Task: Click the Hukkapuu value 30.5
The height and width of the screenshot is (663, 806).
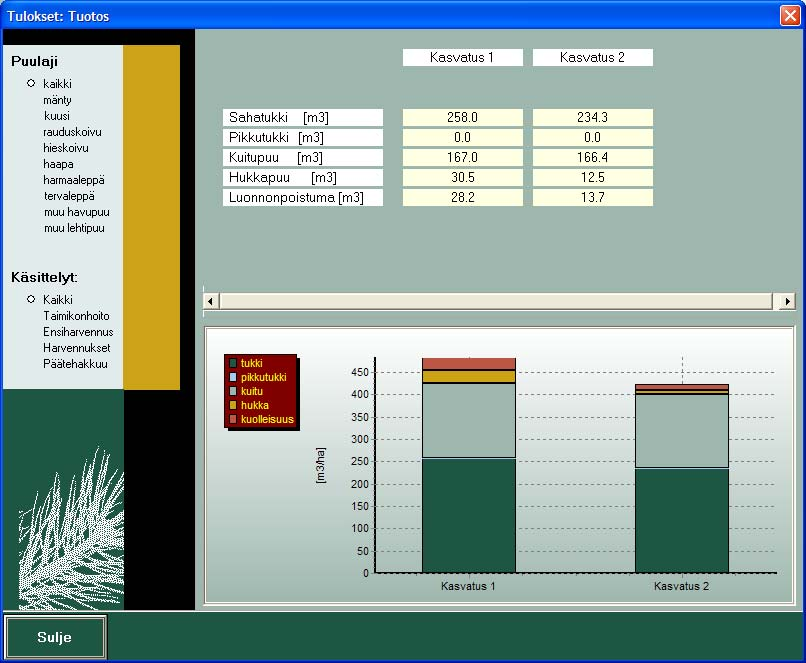Action: coord(463,178)
